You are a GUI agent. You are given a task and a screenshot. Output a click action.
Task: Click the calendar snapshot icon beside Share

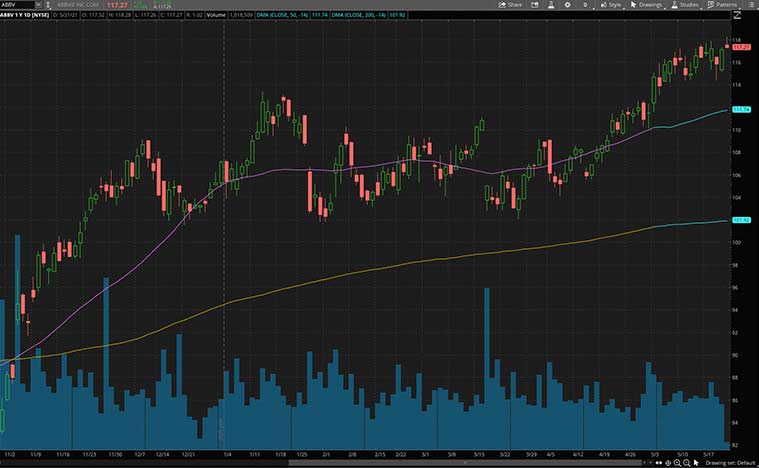point(535,5)
